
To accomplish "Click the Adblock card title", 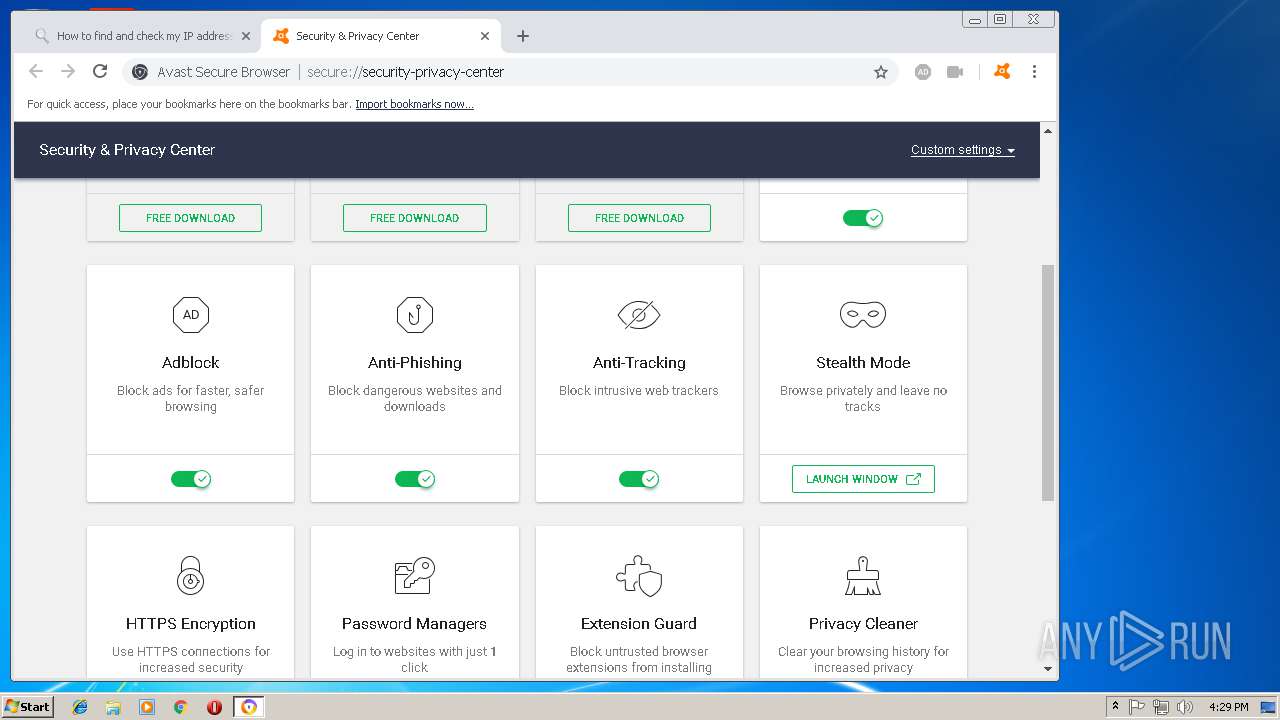I will pyautogui.click(x=191, y=363).
